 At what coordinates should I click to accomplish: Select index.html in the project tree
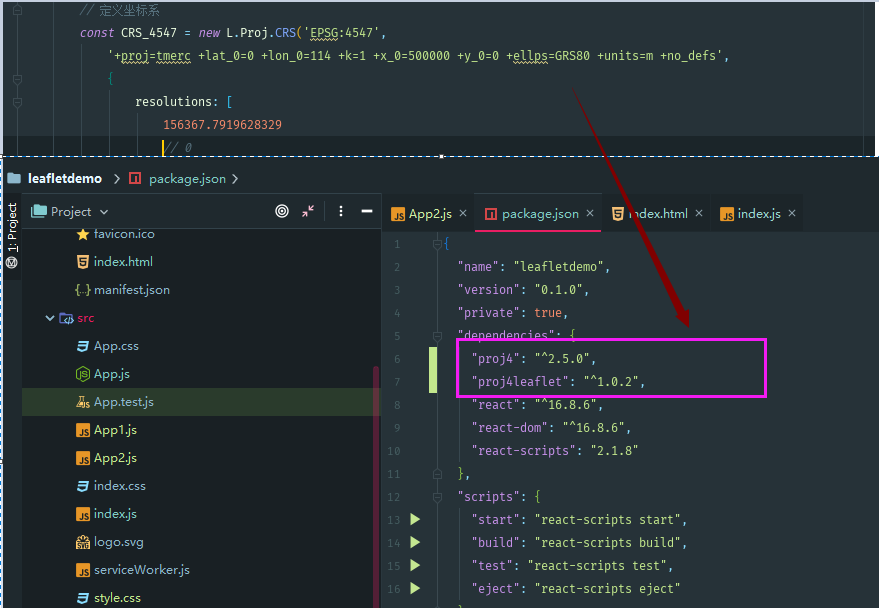114,262
